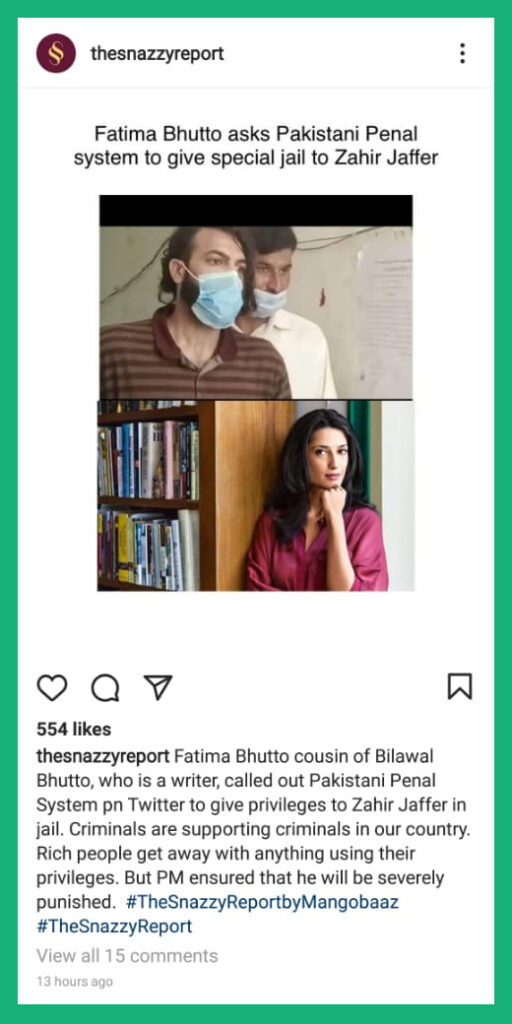
Task: Like the post with the heart icon
Action: (x=52, y=688)
